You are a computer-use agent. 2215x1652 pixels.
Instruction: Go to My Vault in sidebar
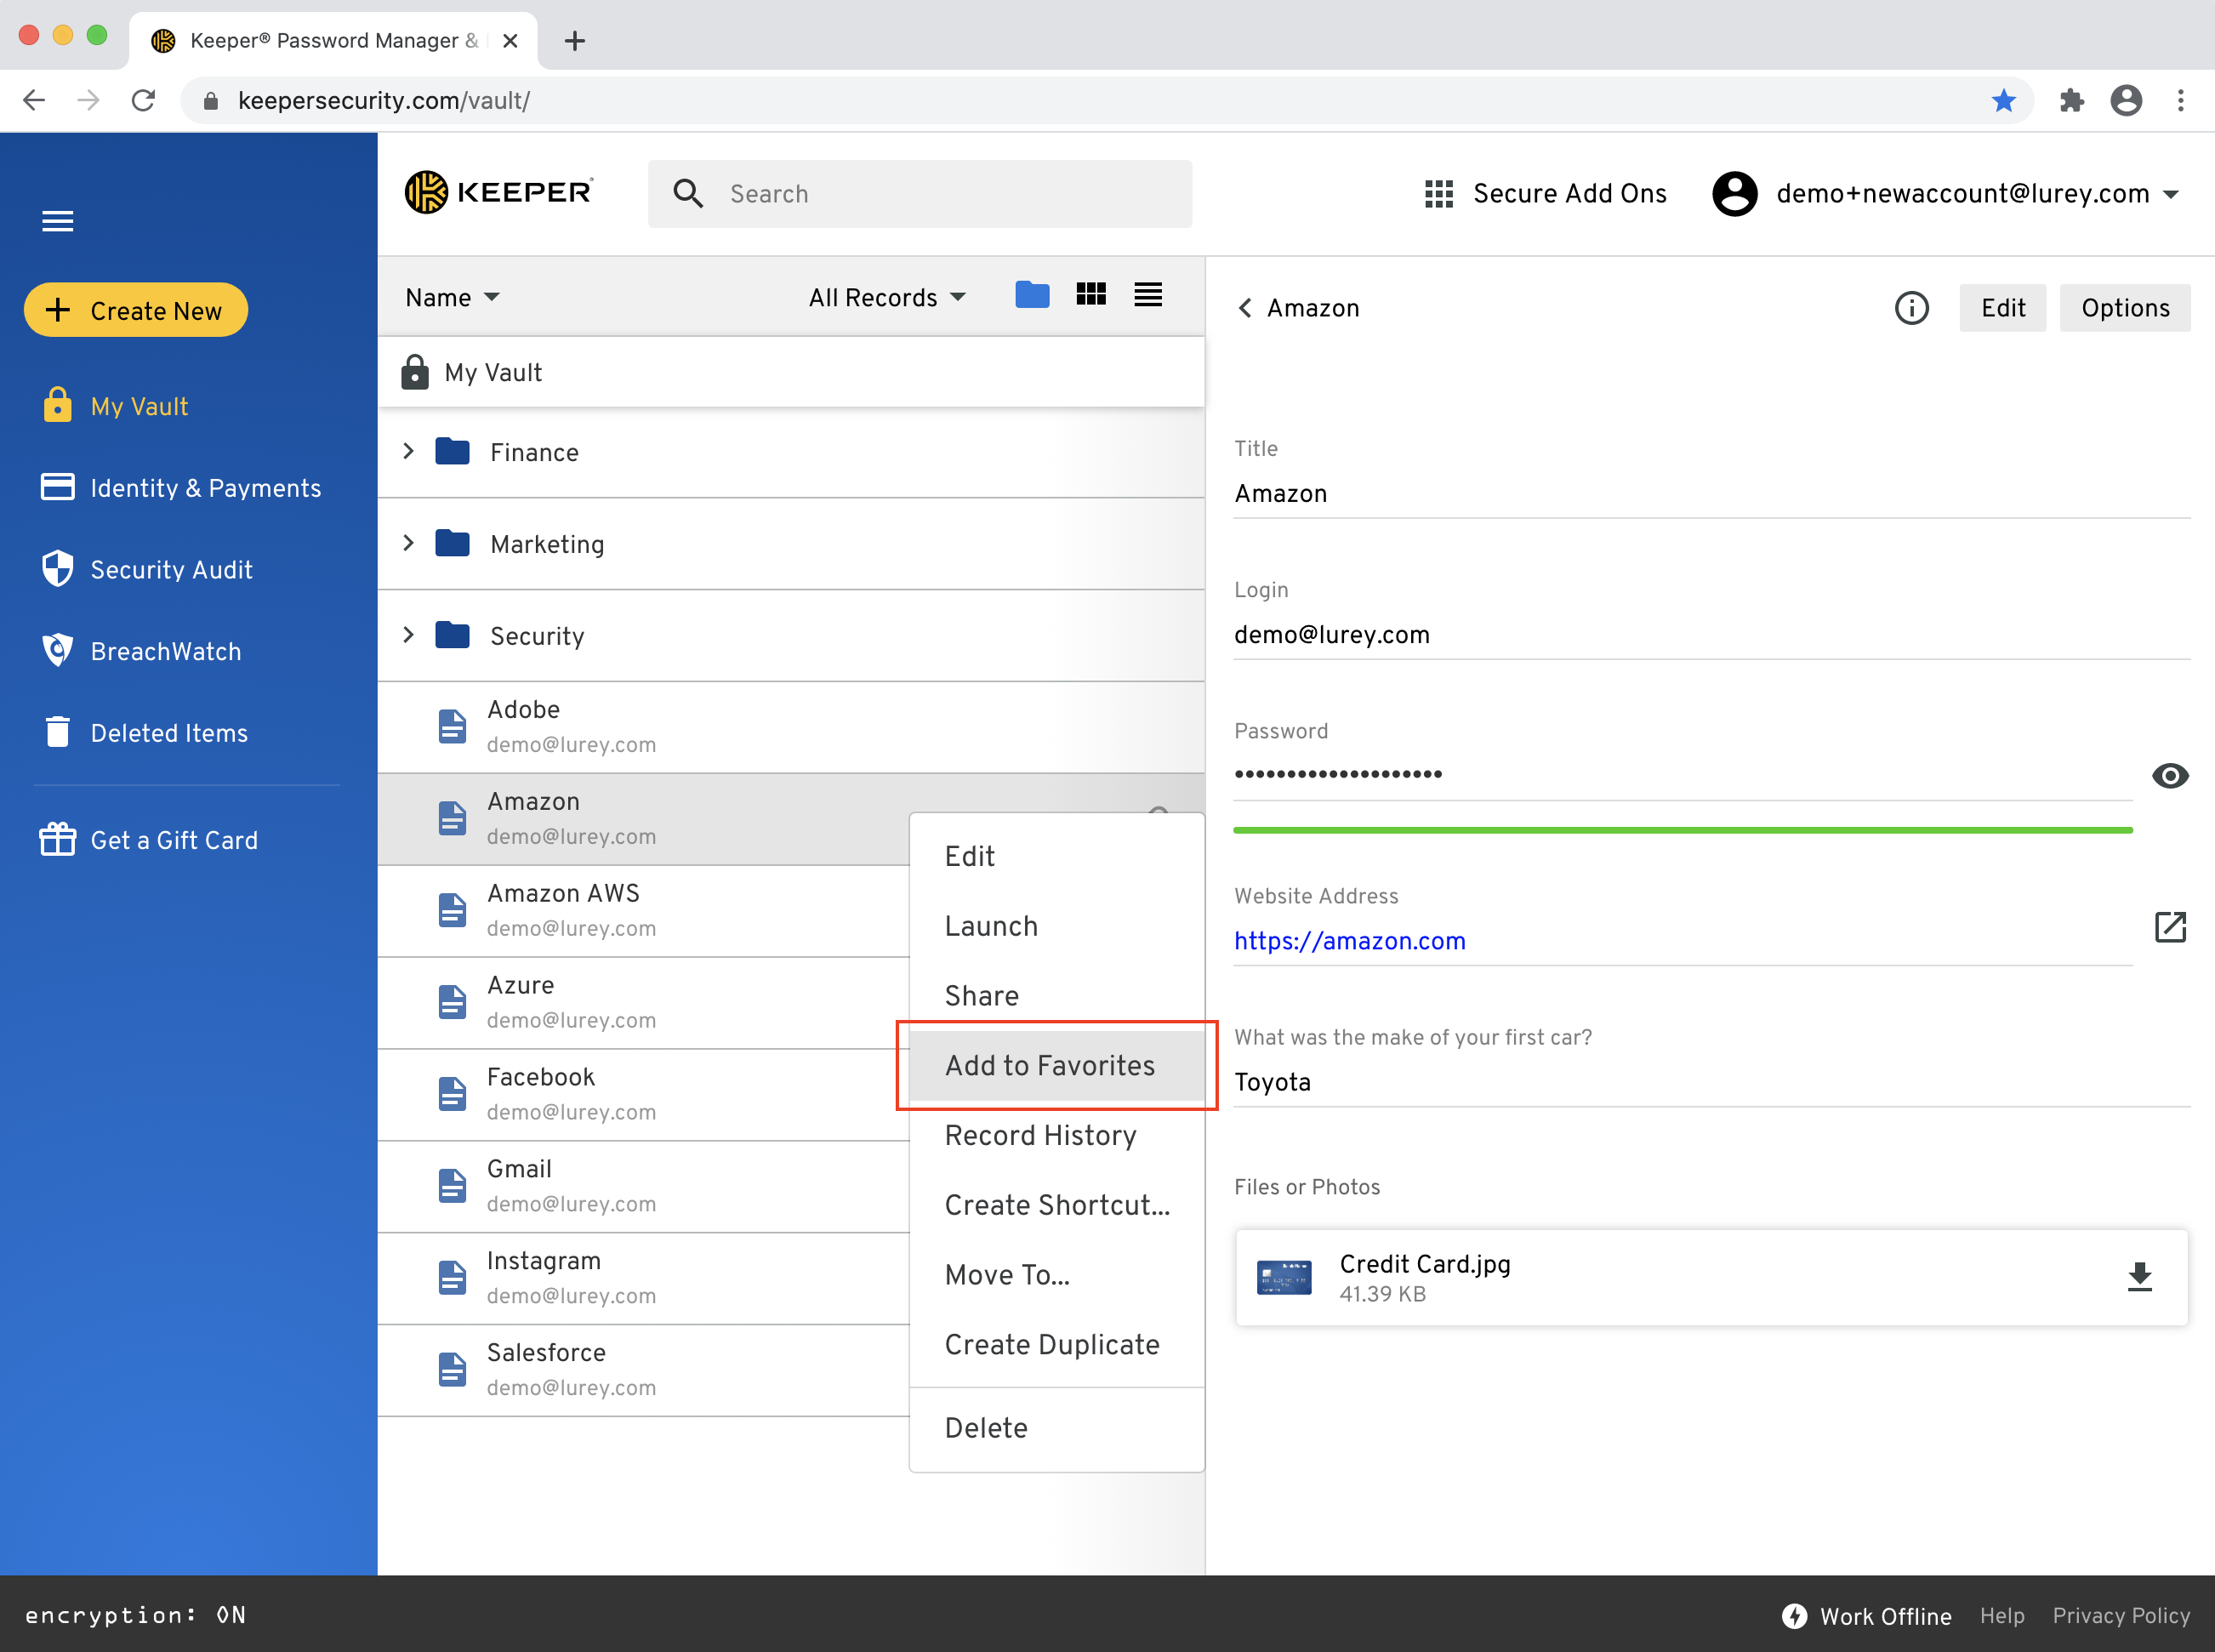point(115,406)
